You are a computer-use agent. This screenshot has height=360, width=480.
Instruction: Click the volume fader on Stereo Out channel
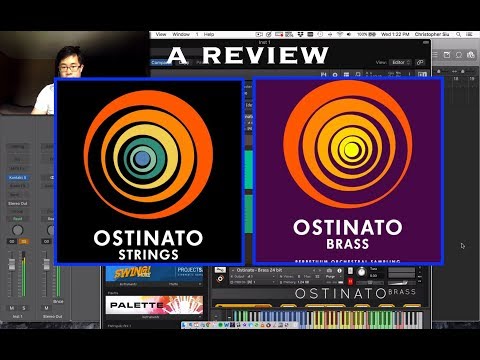click(46, 264)
